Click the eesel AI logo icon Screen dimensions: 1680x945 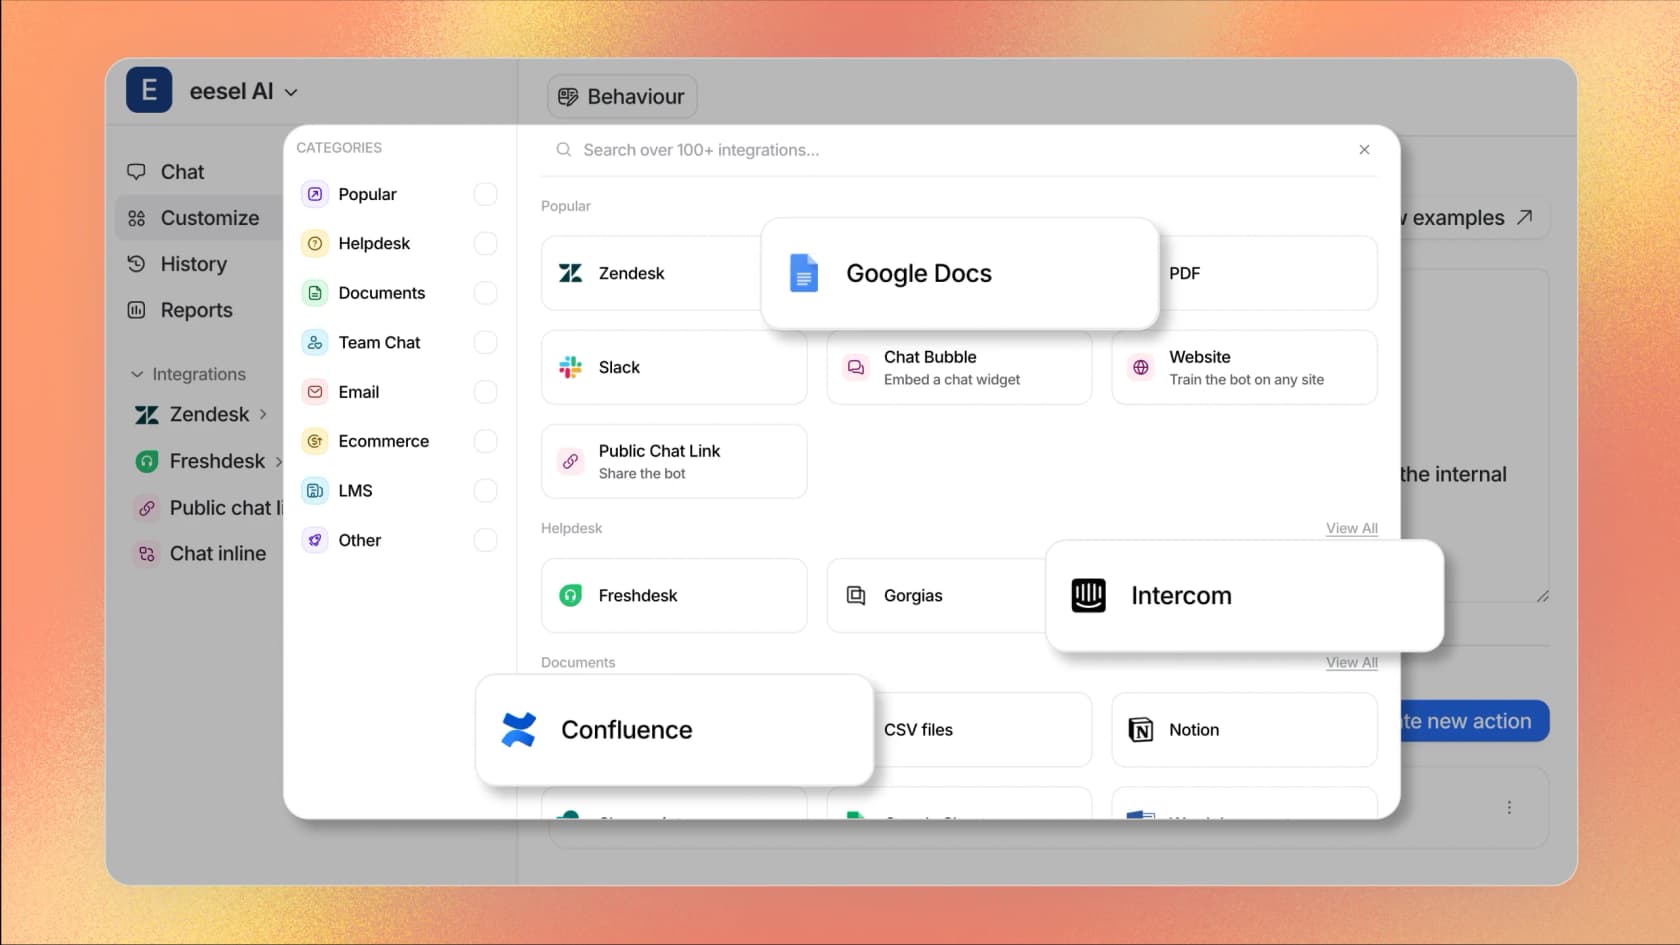coord(149,90)
